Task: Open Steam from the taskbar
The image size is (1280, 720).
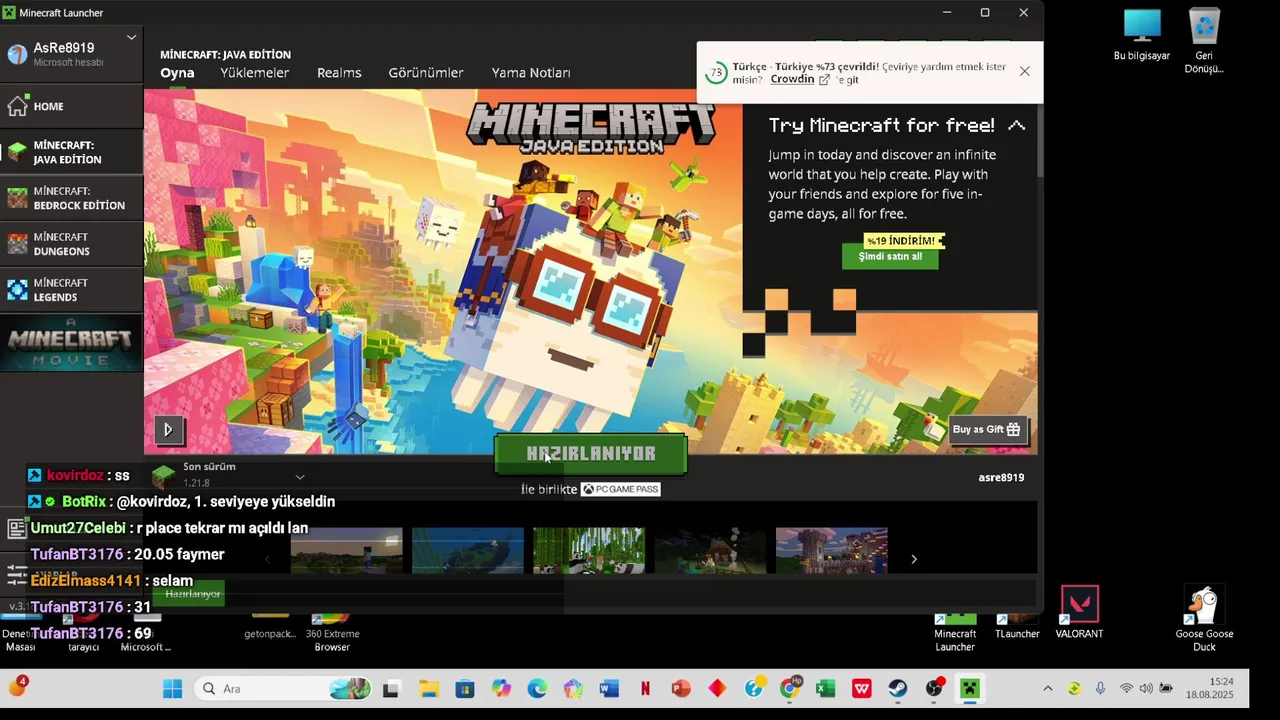Action: 897,688
